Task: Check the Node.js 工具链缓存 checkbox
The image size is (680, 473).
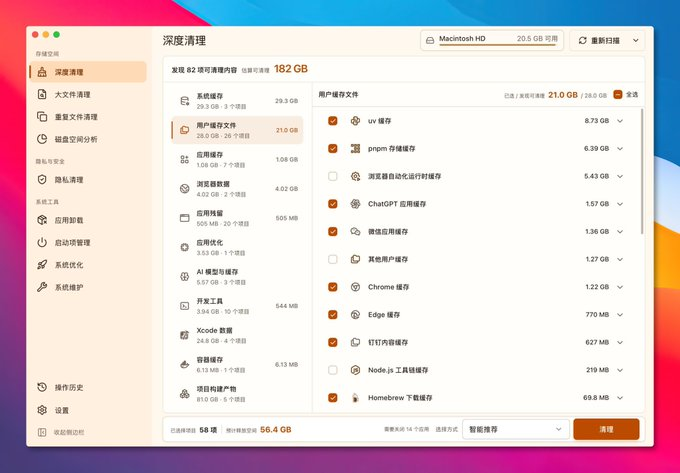Action: pos(333,370)
